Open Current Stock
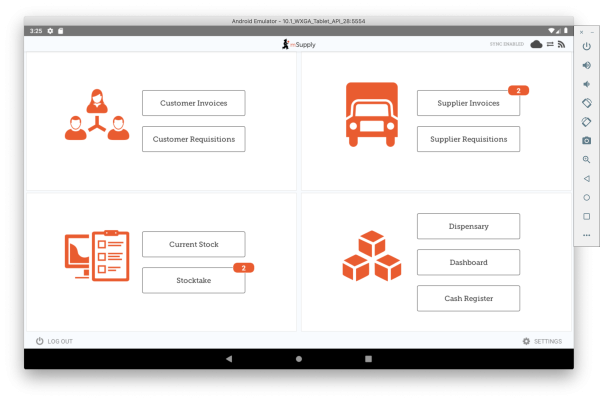Viewport: 600px width, 401px height. [193, 244]
